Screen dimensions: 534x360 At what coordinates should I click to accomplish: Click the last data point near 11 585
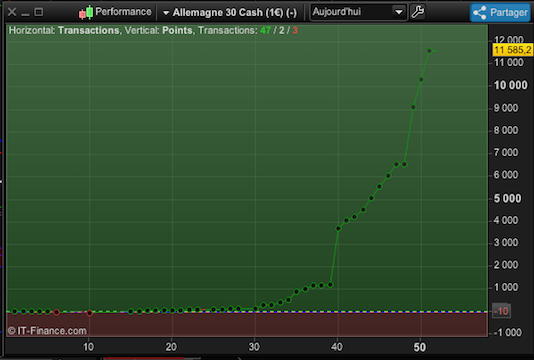(x=429, y=51)
